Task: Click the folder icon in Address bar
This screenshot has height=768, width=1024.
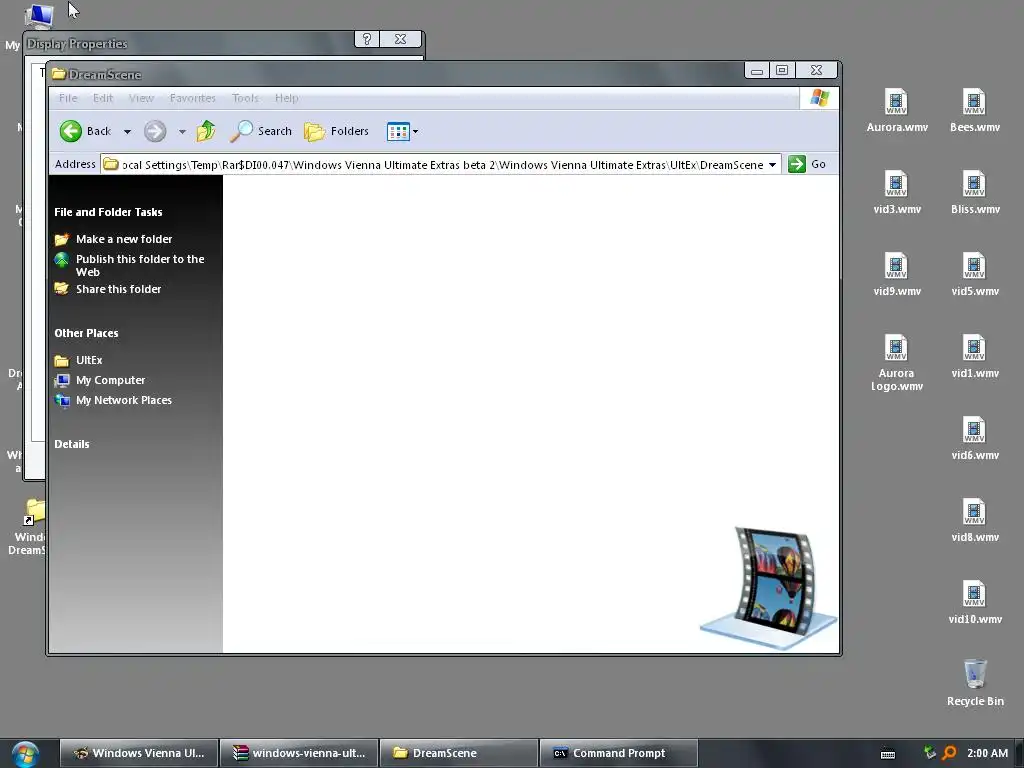Action: click(110, 164)
